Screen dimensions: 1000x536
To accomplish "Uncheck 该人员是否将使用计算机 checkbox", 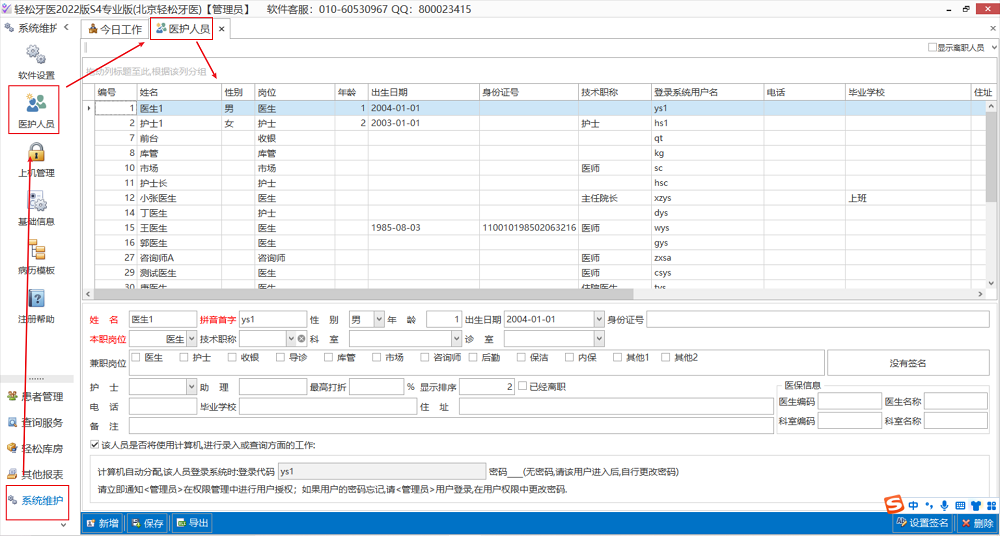I will click(x=95, y=445).
